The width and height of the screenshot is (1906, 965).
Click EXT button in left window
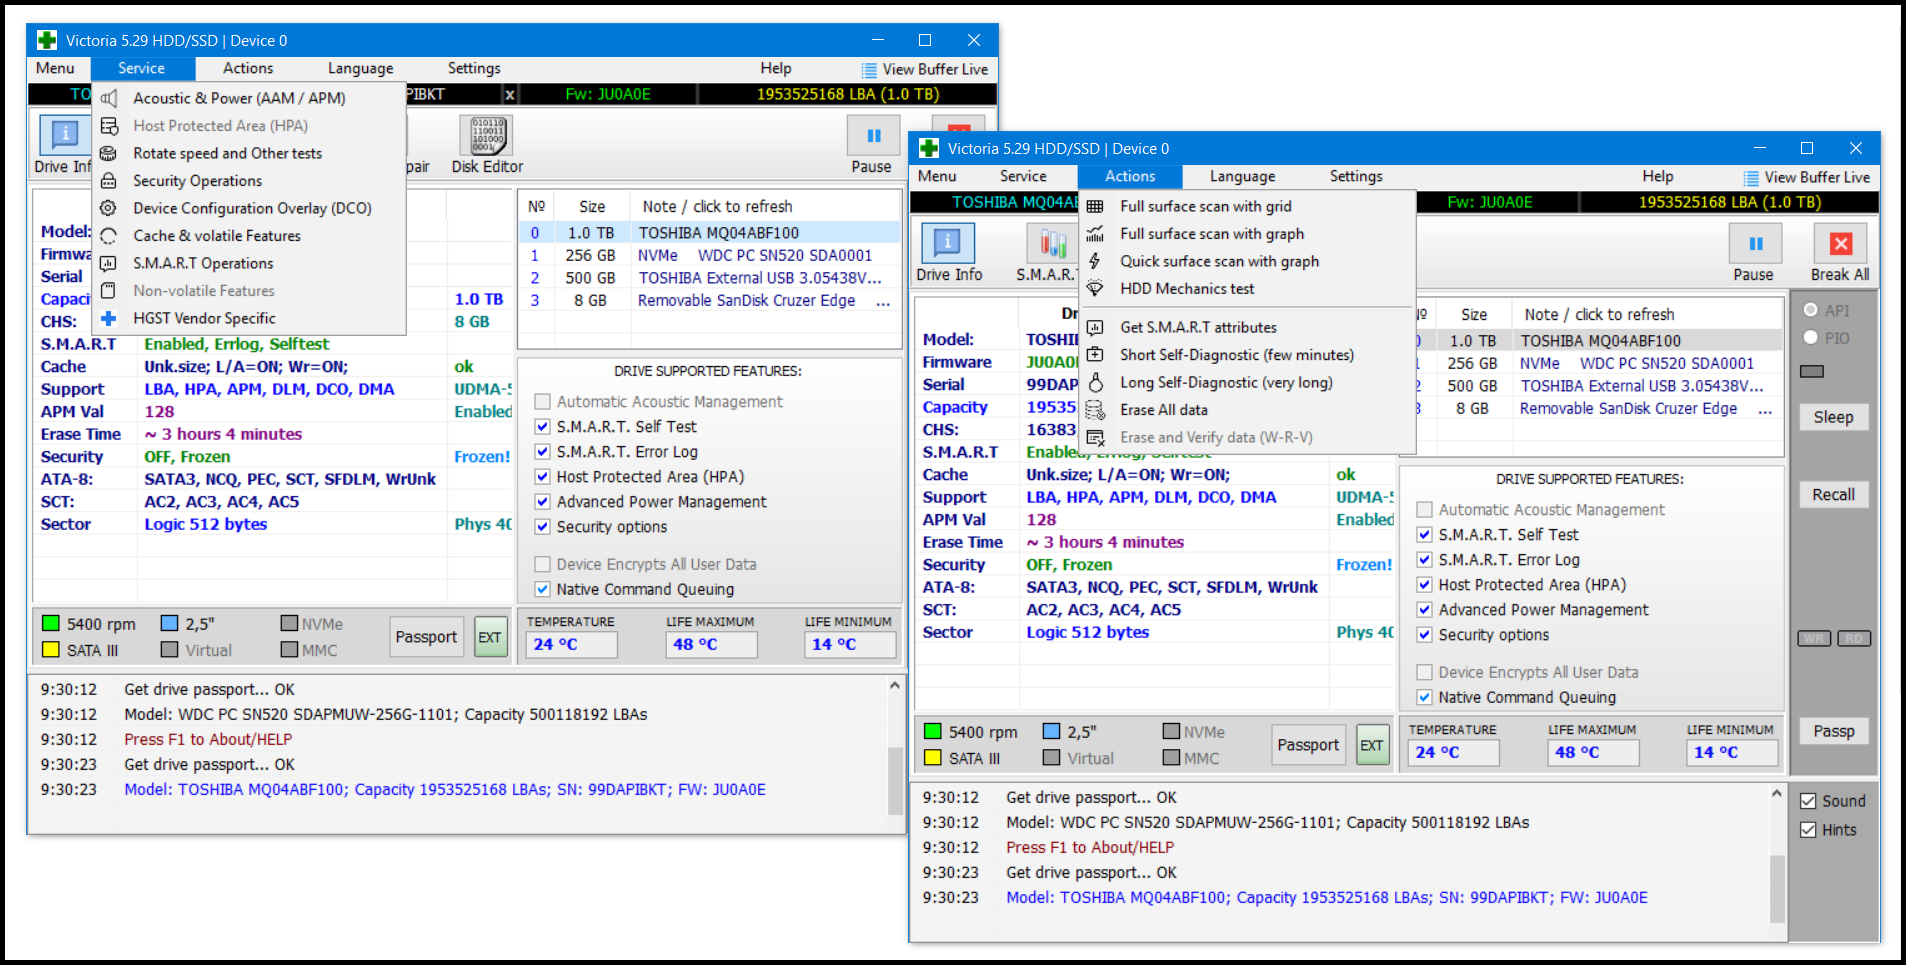click(x=490, y=637)
